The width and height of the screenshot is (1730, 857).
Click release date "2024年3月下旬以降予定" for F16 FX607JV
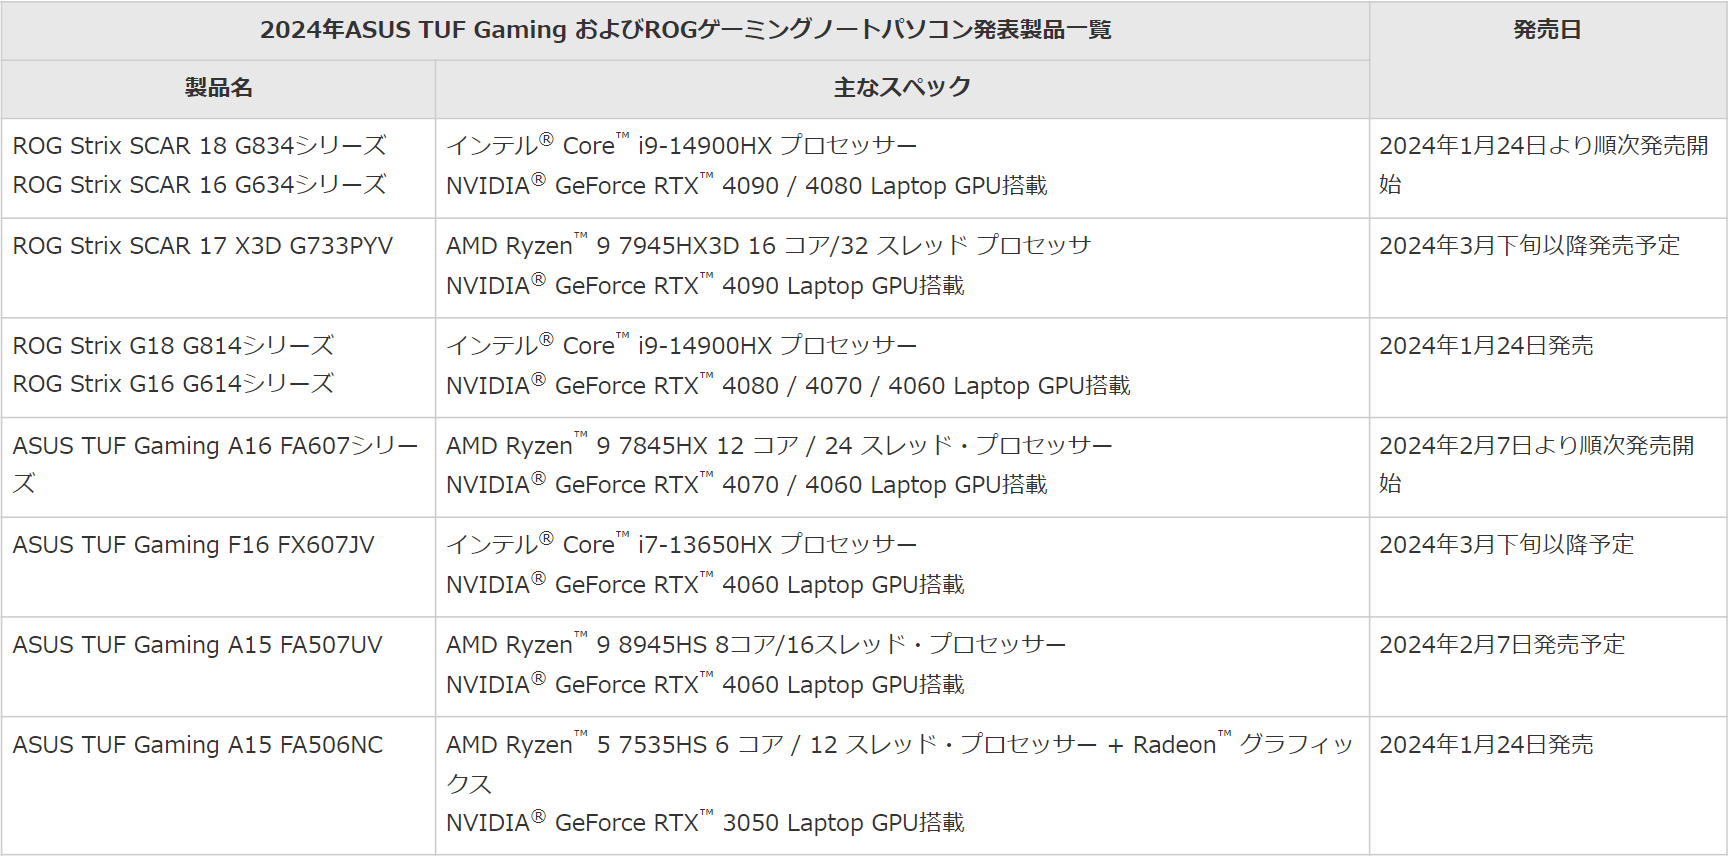click(x=1507, y=545)
